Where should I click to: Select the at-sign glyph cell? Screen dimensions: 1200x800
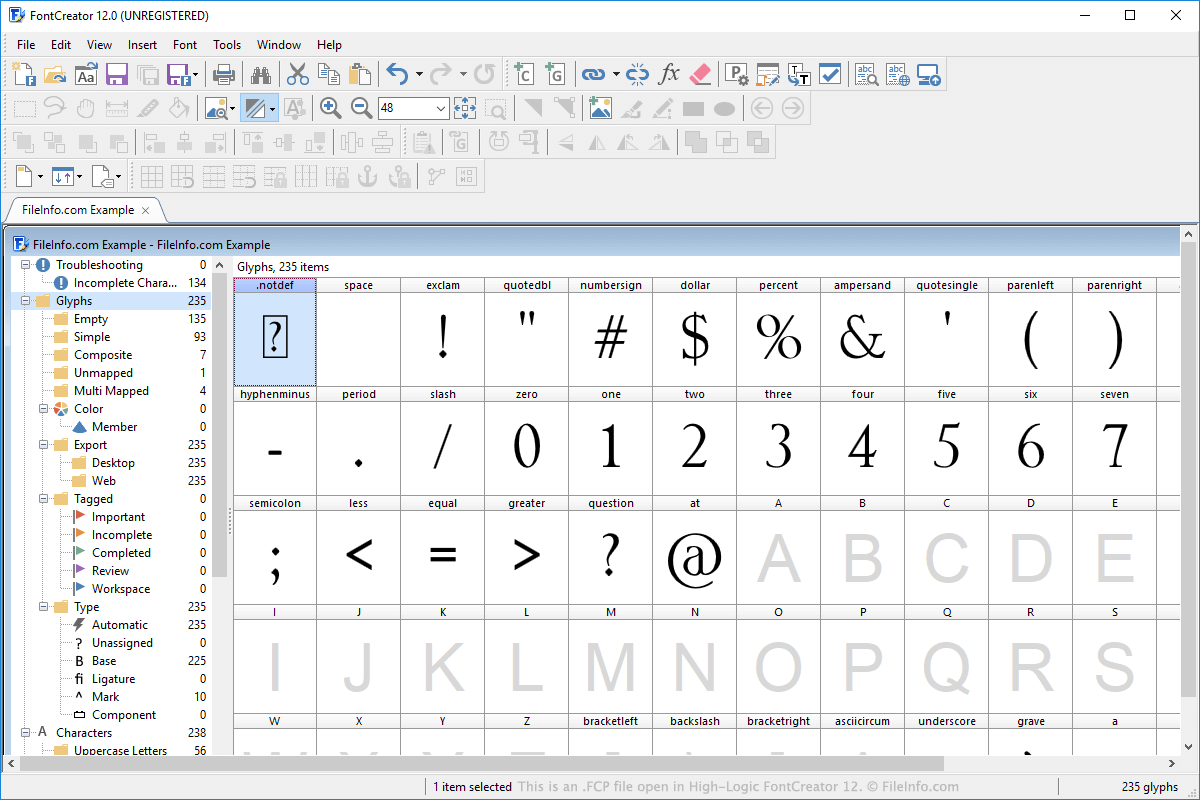(x=694, y=550)
